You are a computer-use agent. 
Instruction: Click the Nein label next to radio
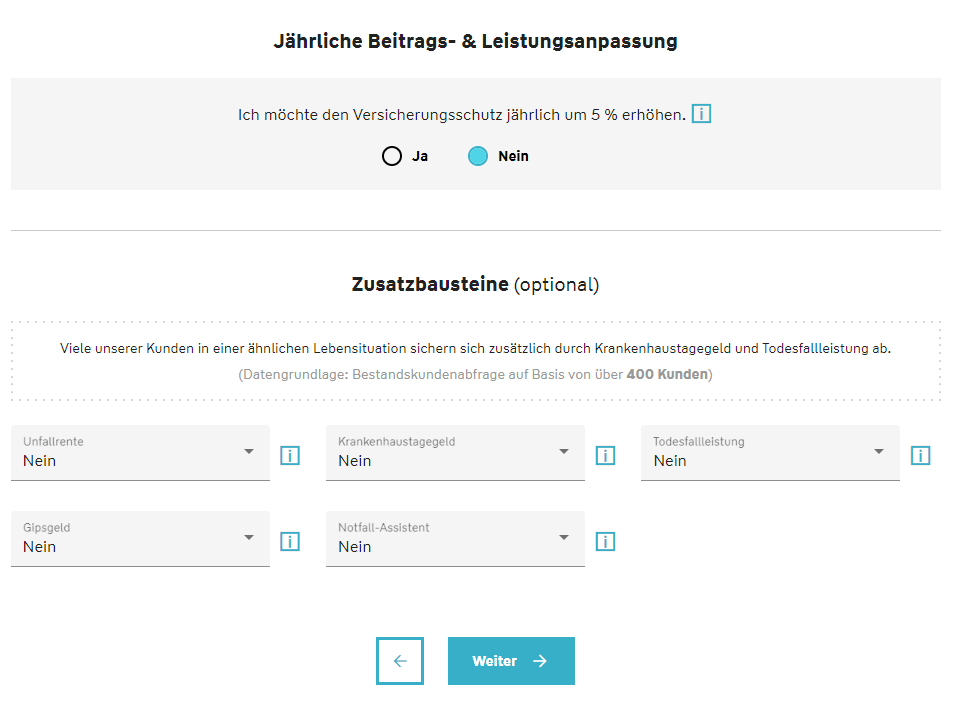(x=513, y=156)
